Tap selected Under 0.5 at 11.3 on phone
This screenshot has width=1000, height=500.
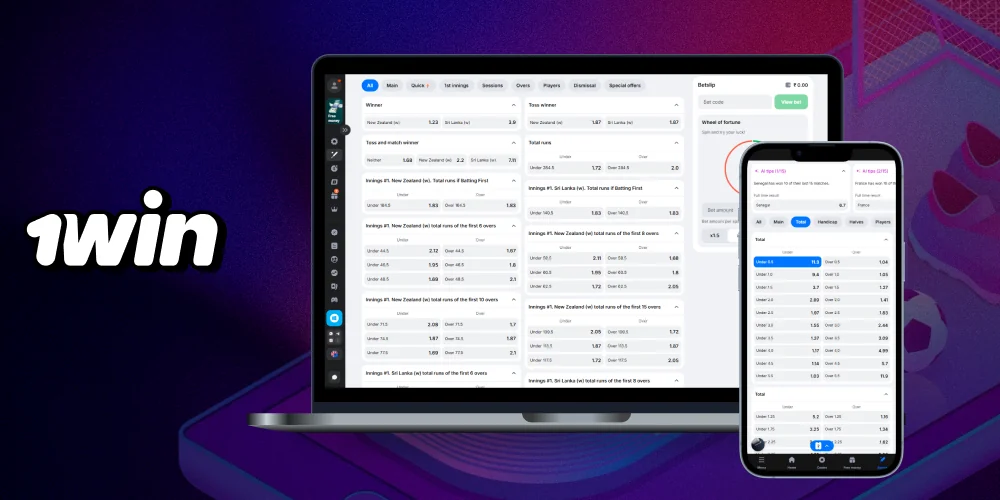pos(788,262)
